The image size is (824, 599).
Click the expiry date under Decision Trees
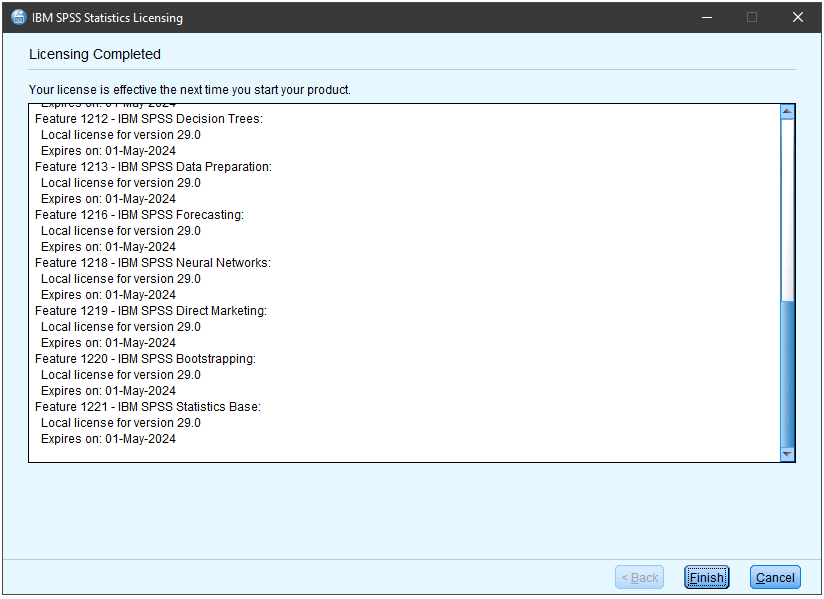[108, 151]
